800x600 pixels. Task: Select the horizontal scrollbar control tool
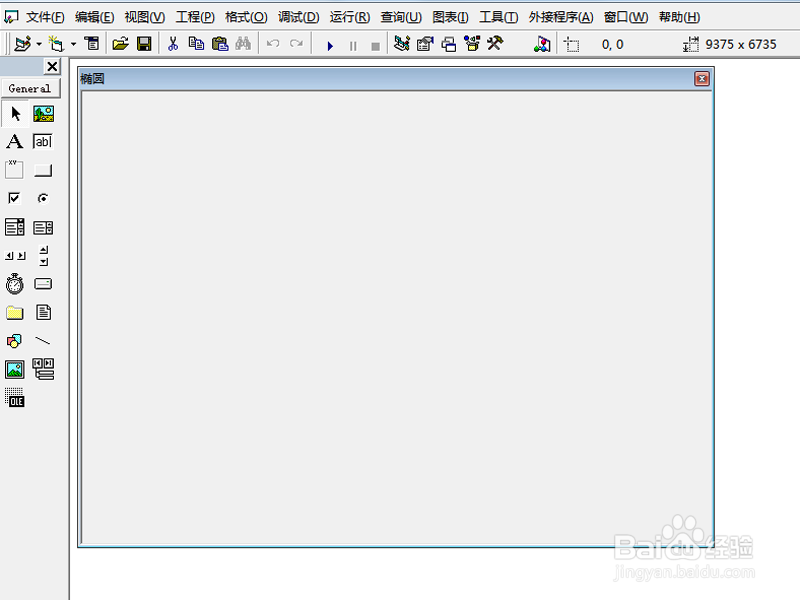tap(15, 256)
